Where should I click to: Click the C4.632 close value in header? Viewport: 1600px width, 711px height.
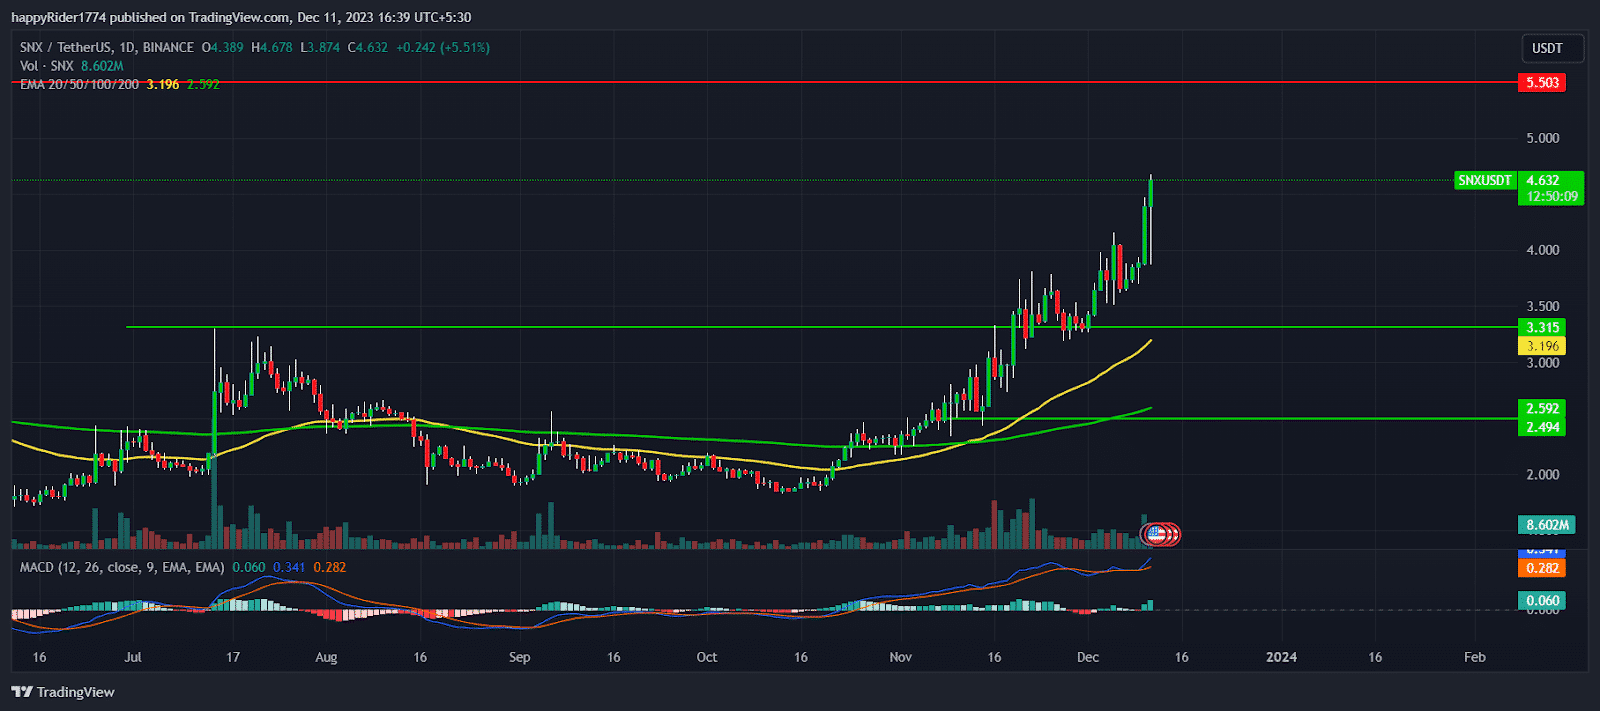[367, 47]
